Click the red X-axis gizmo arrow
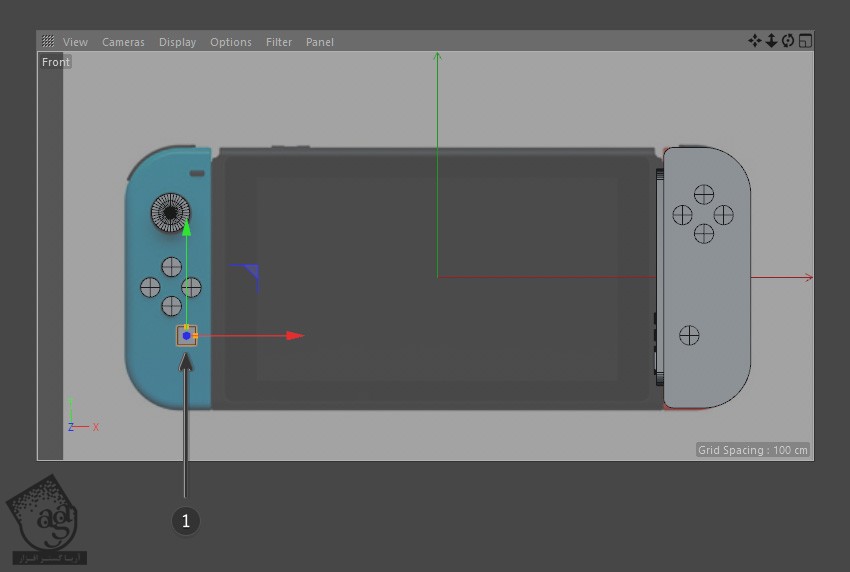850x572 pixels. (x=295, y=336)
